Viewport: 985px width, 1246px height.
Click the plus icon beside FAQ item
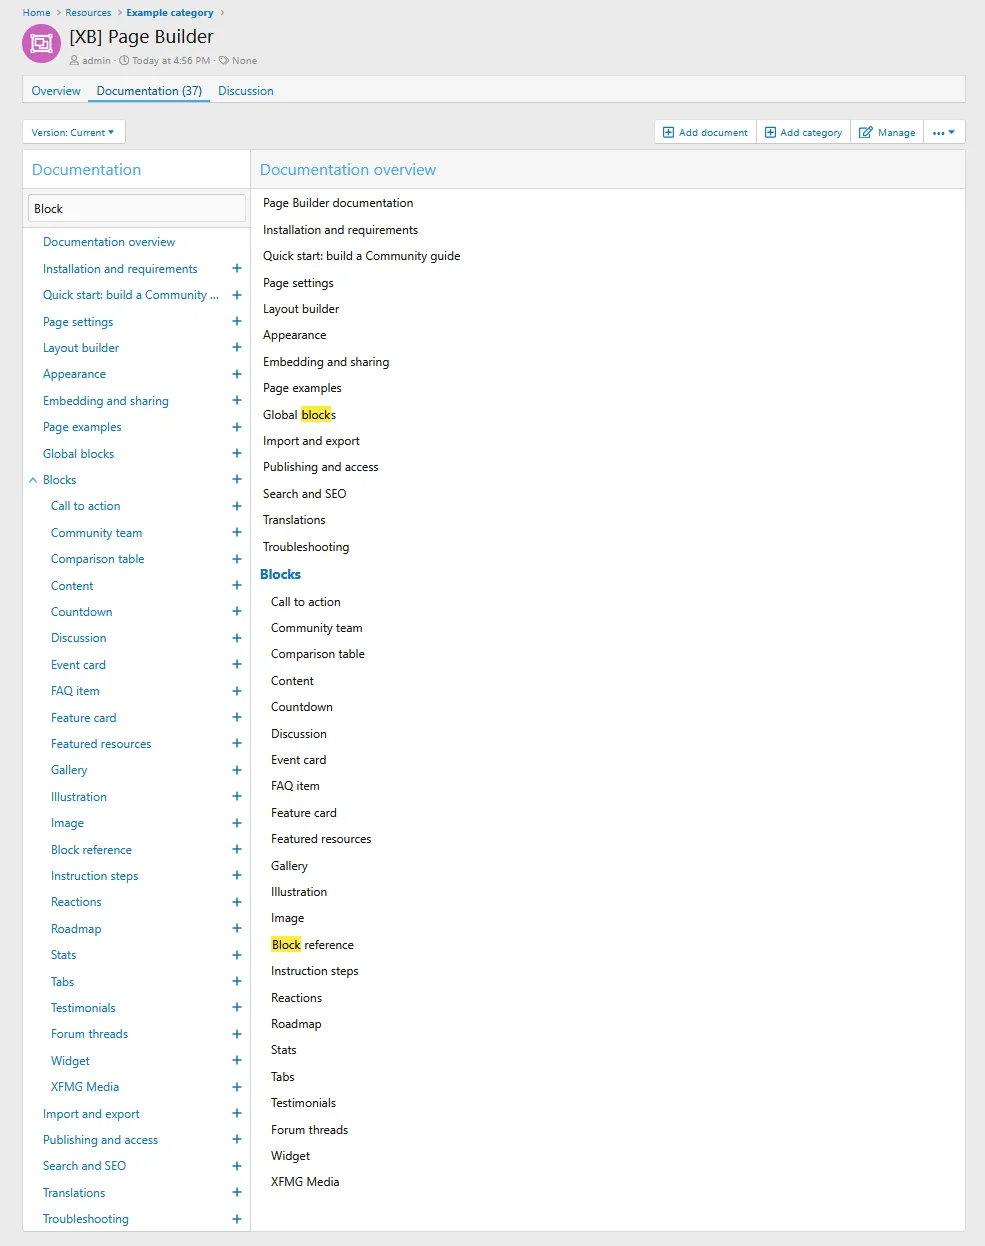(x=237, y=691)
